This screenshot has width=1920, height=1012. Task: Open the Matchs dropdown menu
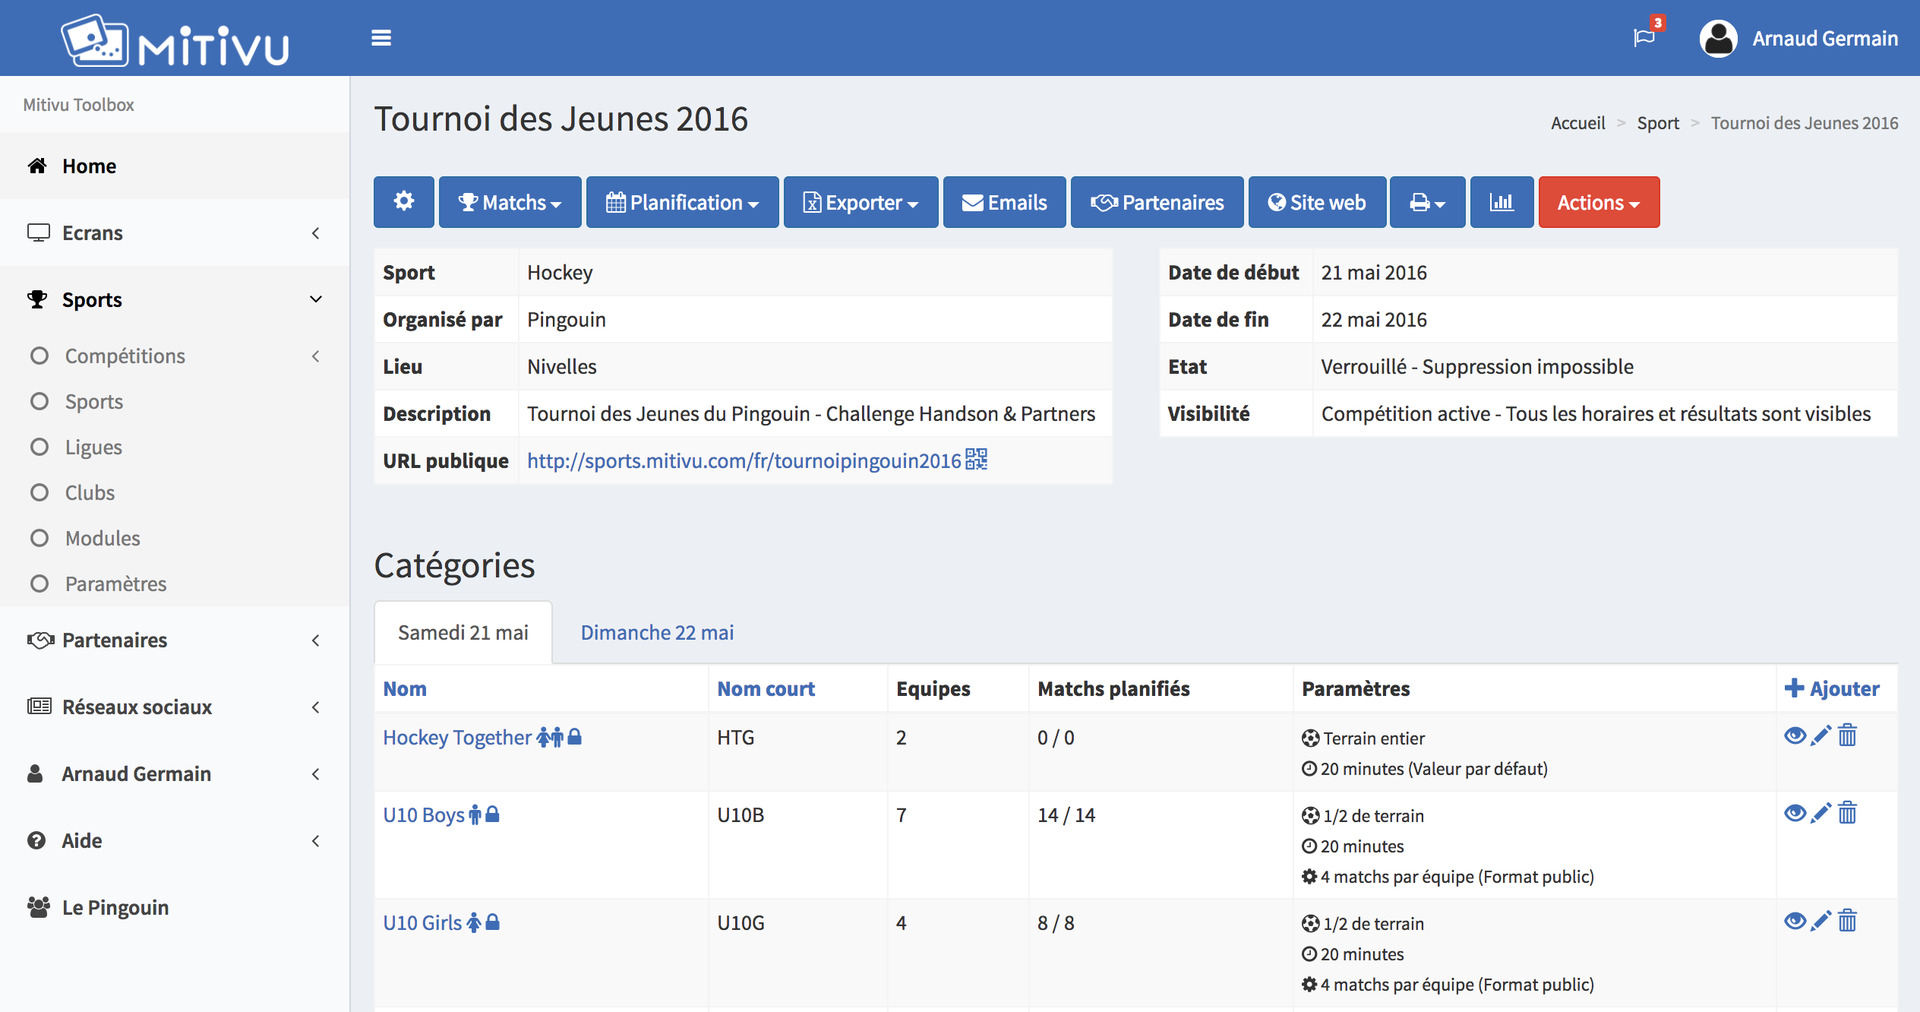[510, 202]
